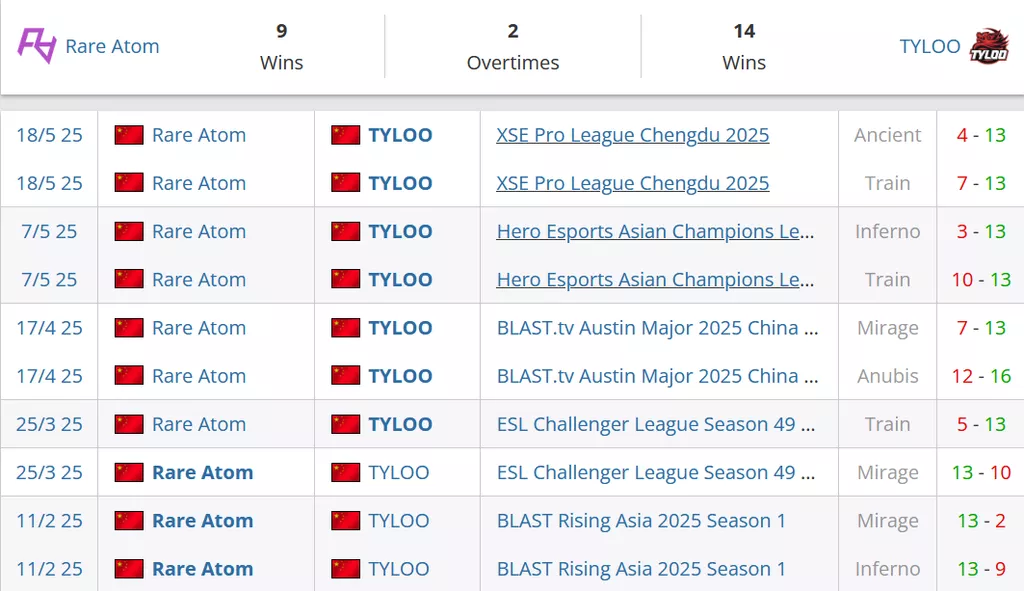Image resolution: width=1024 pixels, height=591 pixels.
Task: Click the 13 - 2 Mirage score
Action: coord(981,521)
